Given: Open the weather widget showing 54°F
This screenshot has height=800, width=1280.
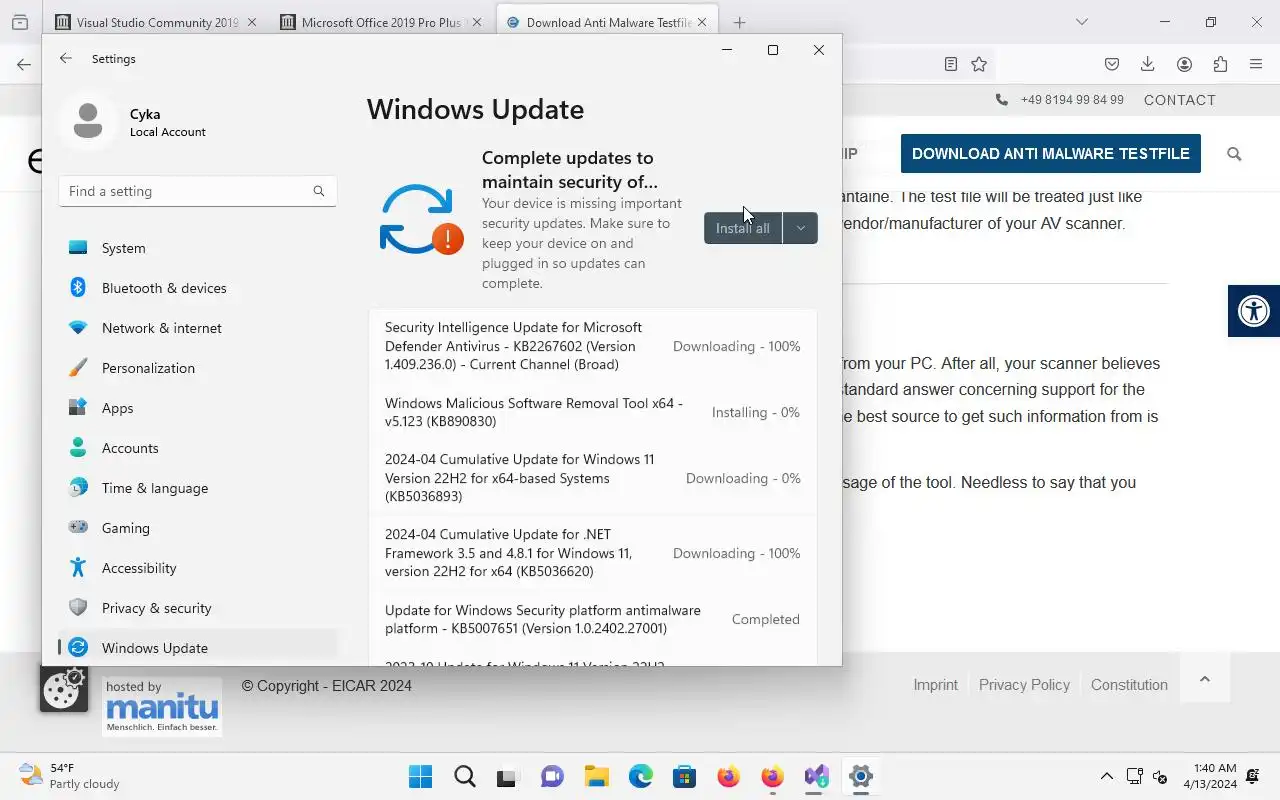Looking at the screenshot, I should (70, 776).
